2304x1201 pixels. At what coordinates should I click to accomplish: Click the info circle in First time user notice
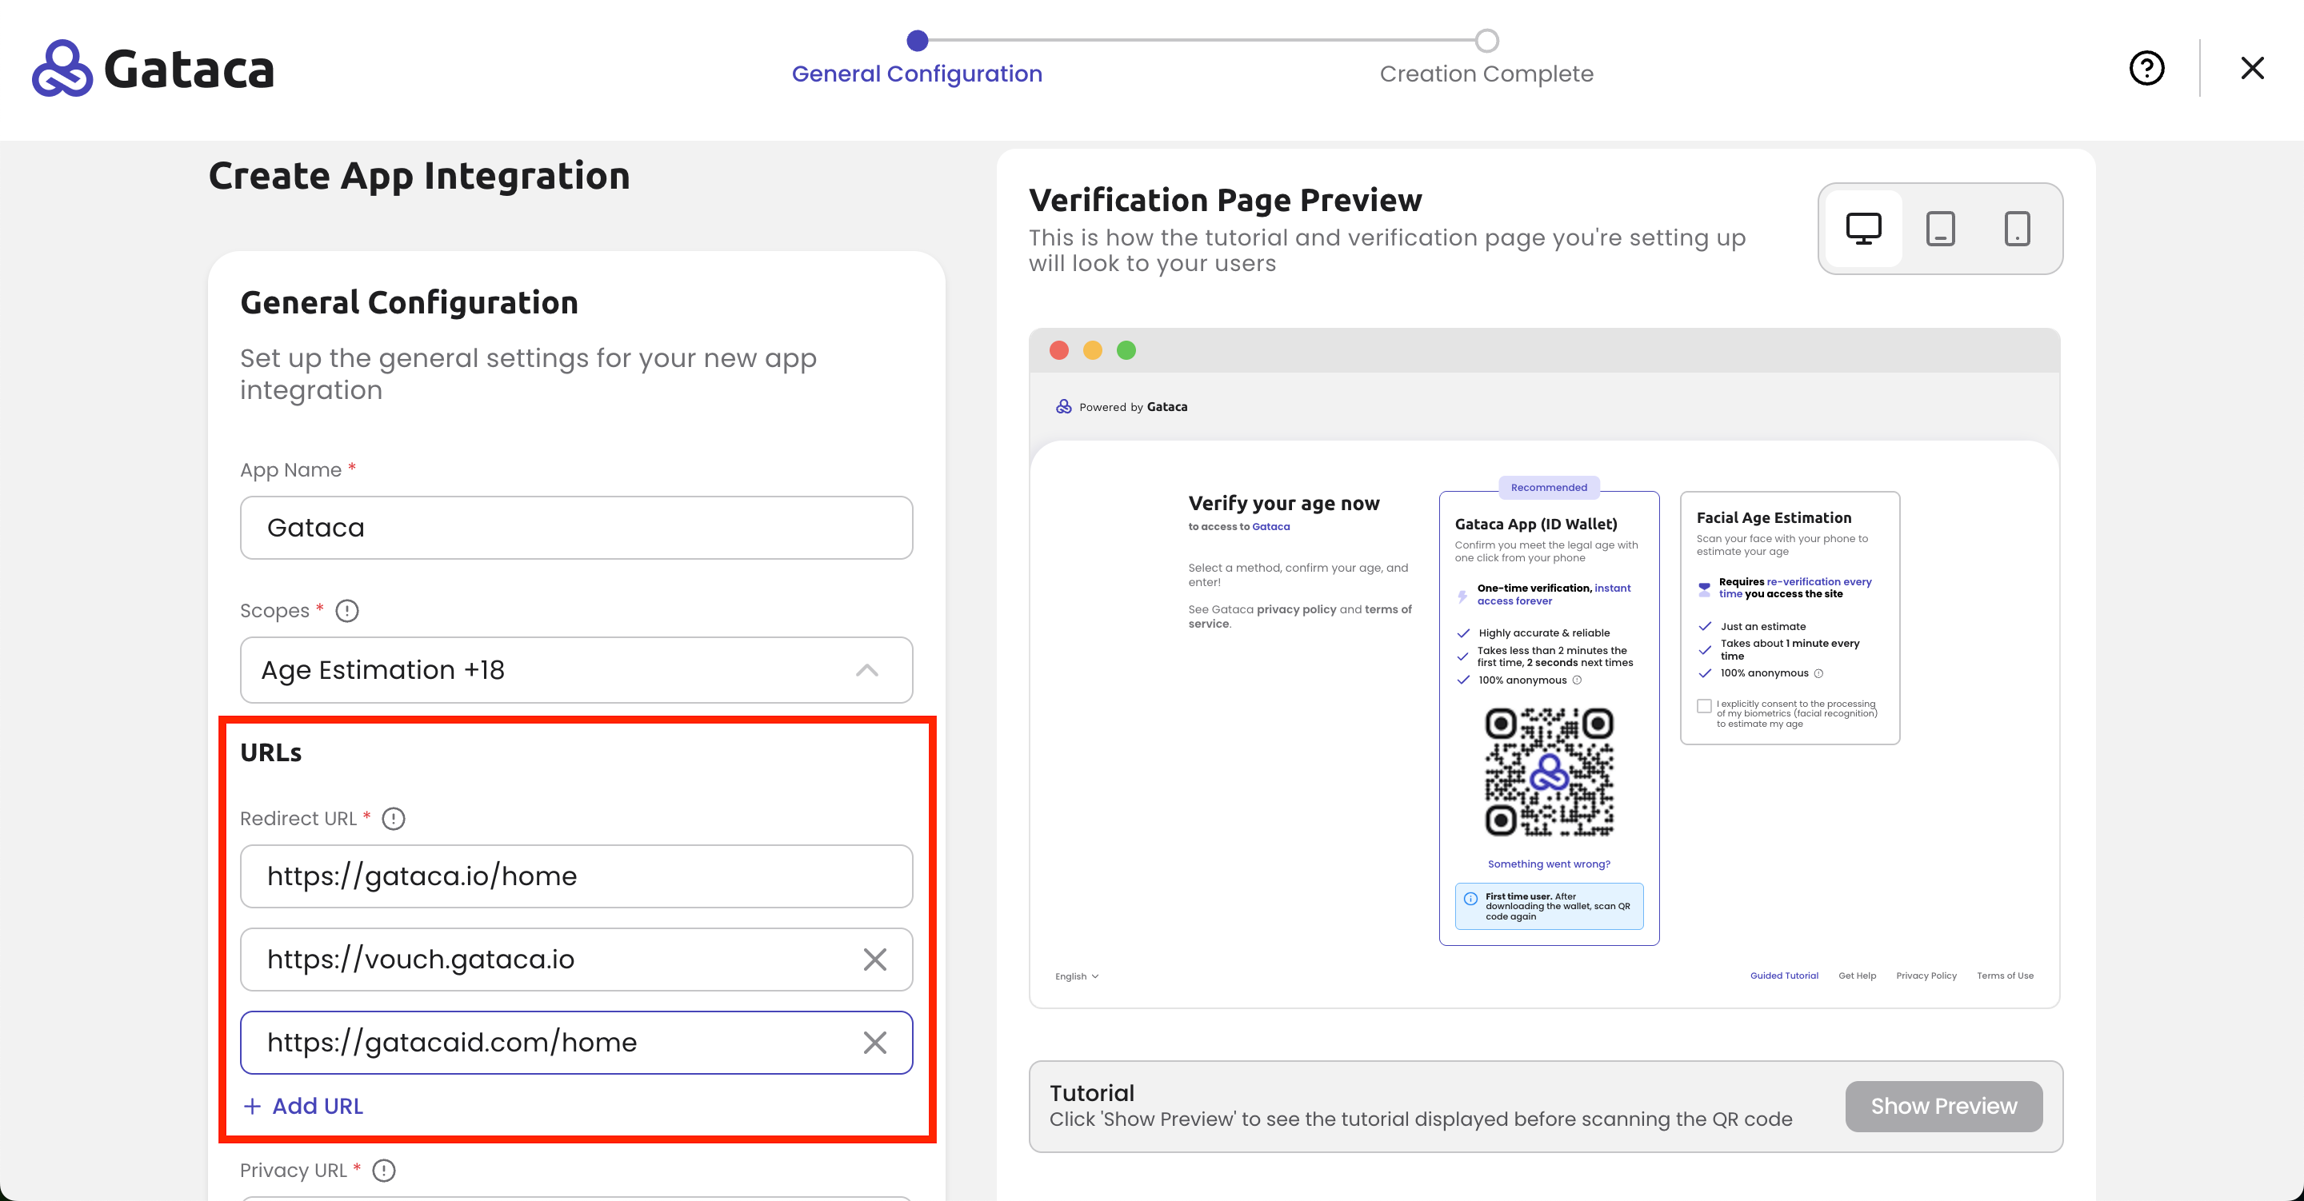[1470, 899]
